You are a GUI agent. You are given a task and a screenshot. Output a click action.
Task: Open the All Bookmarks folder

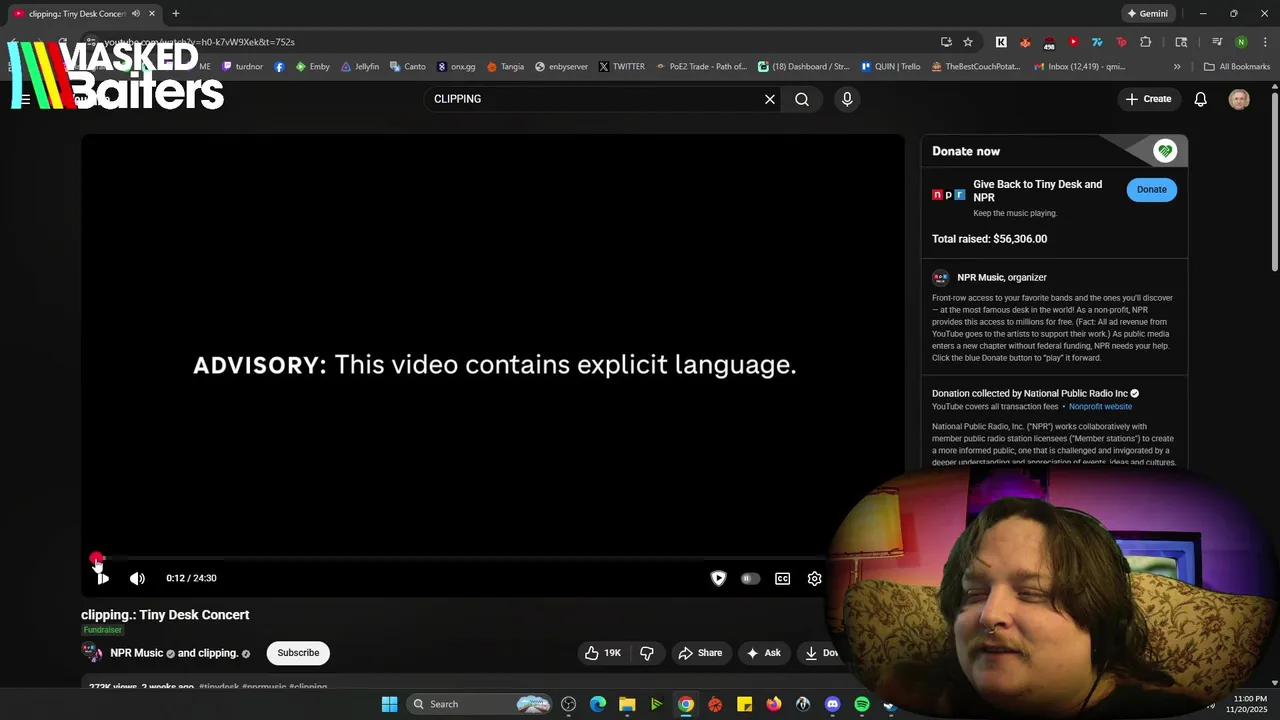click(1237, 67)
